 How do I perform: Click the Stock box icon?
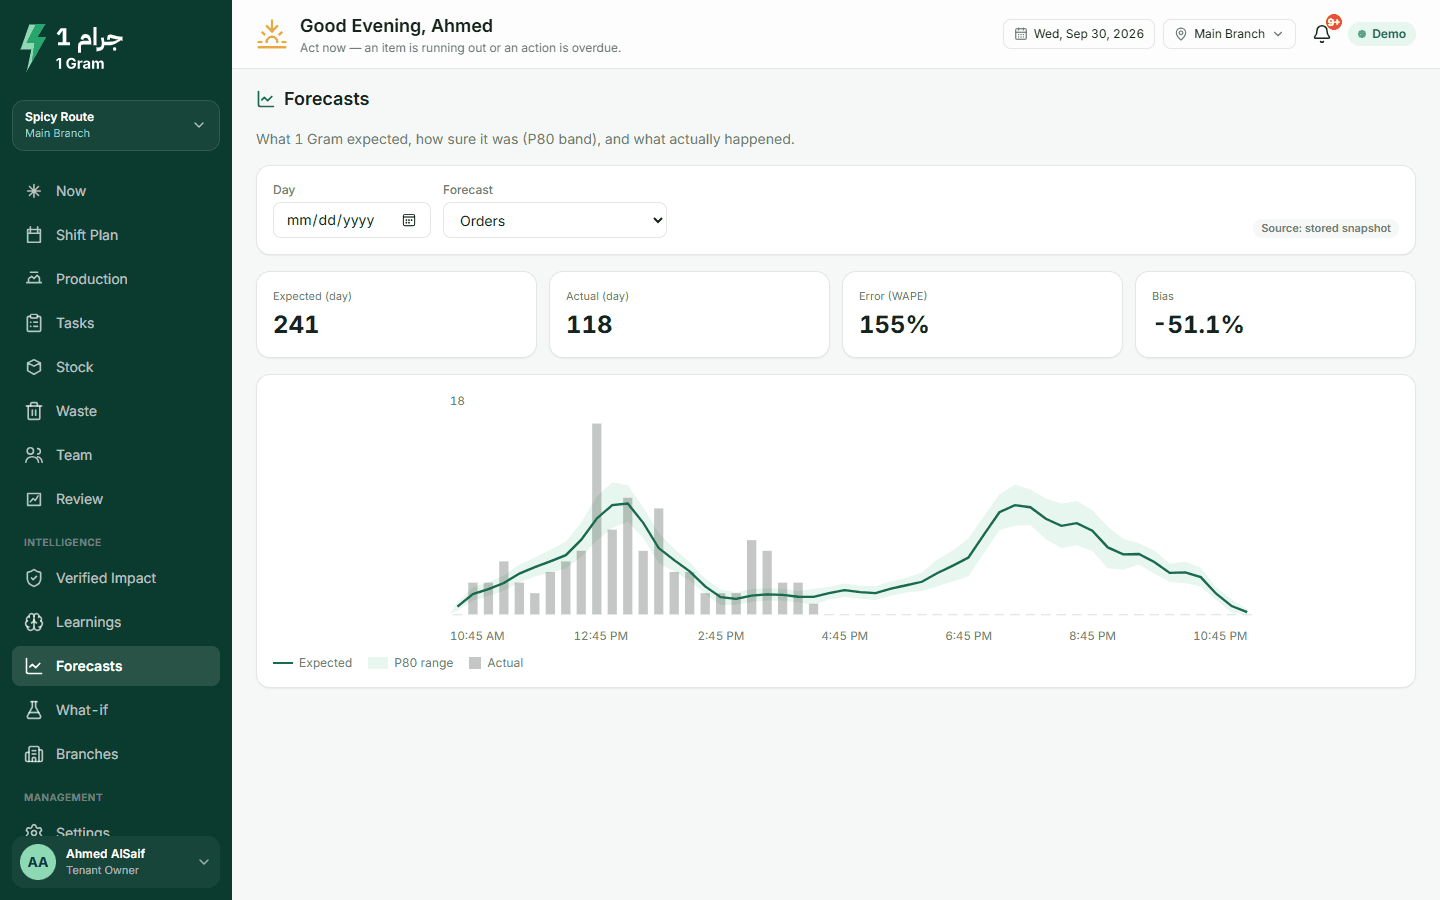(34, 367)
